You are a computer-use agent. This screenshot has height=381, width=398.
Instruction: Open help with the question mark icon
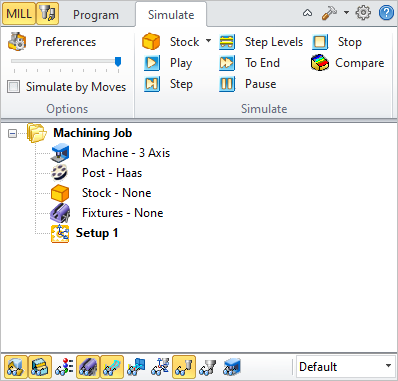tap(386, 13)
